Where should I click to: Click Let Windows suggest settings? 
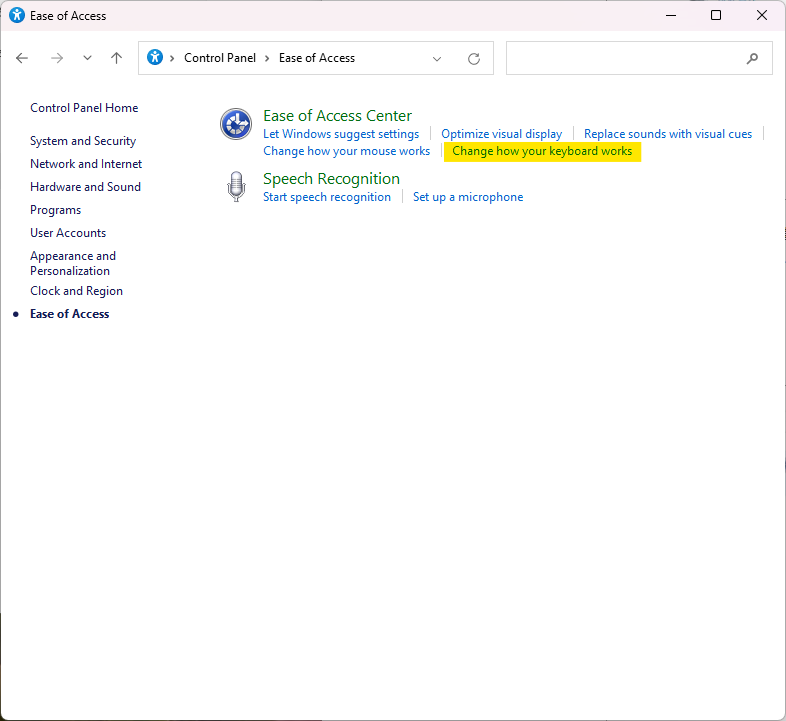point(341,134)
